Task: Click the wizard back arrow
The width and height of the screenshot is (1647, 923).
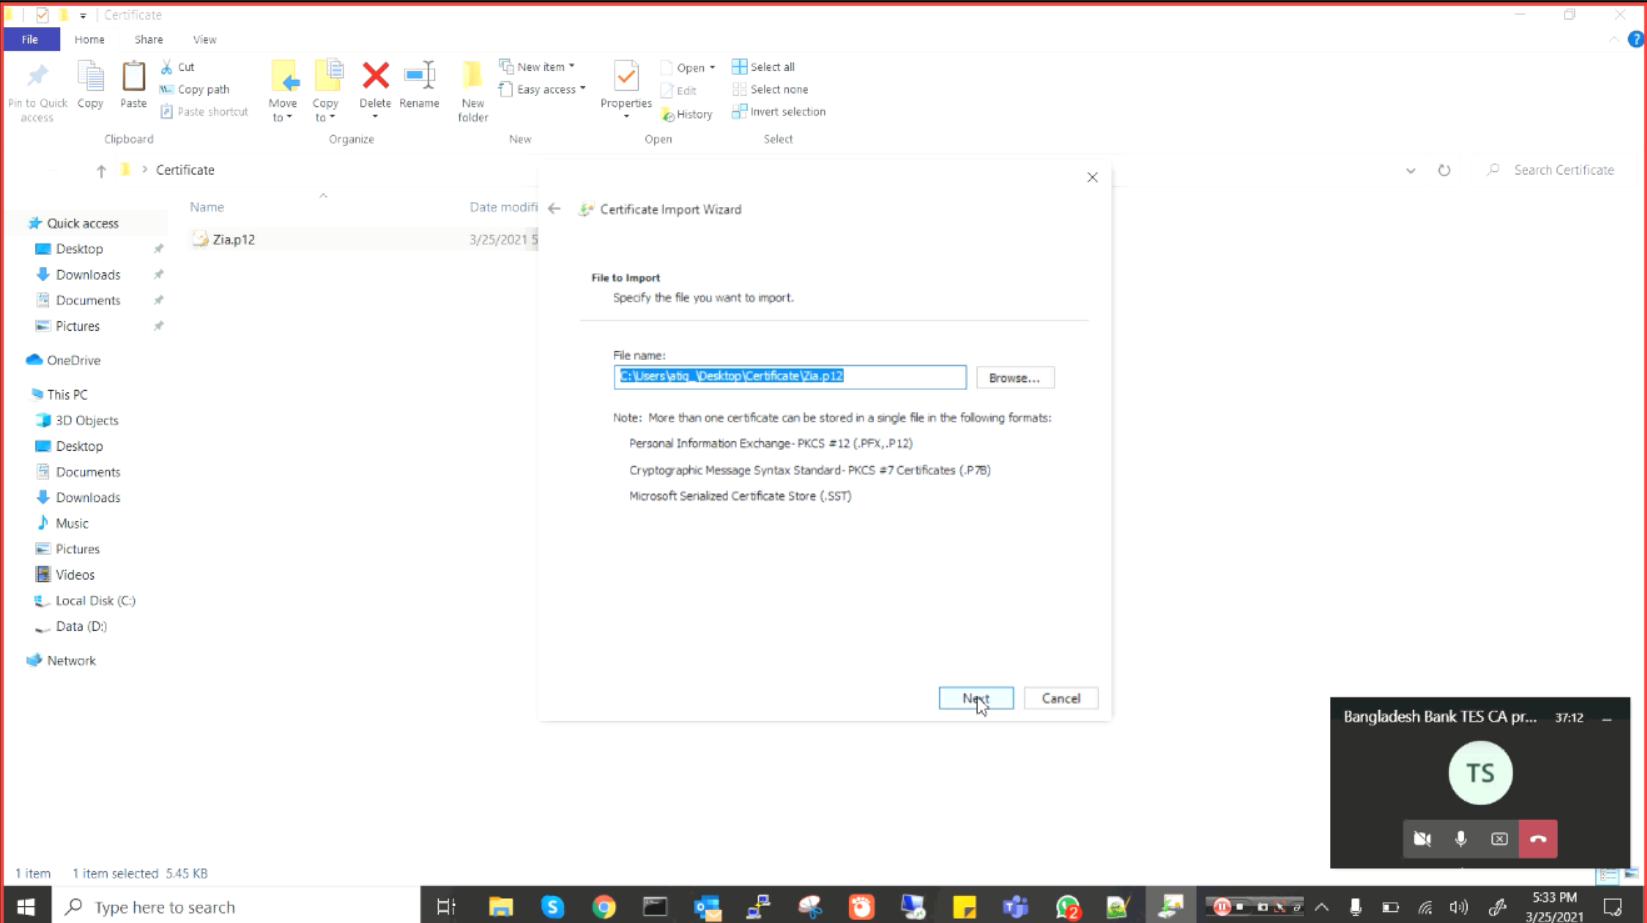Action: 554,209
